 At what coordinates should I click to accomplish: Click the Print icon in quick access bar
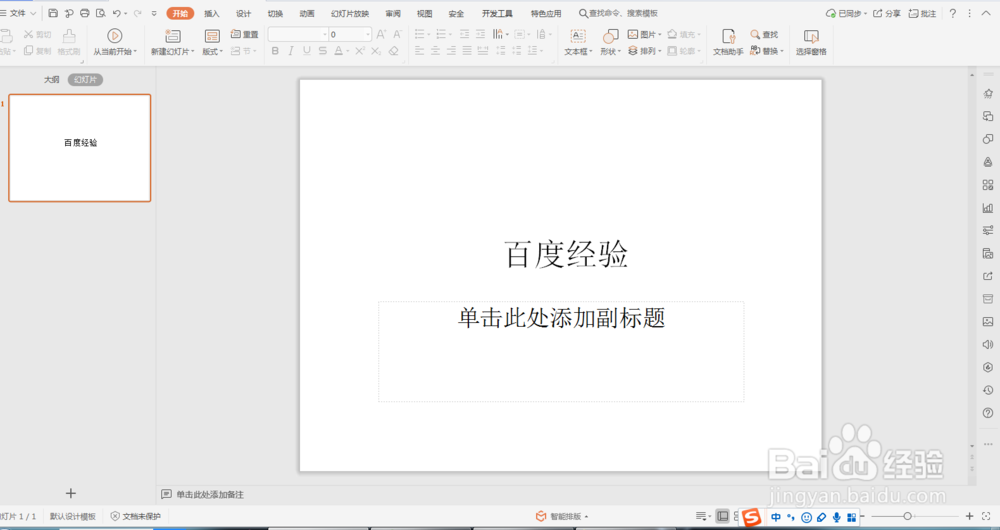85,13
